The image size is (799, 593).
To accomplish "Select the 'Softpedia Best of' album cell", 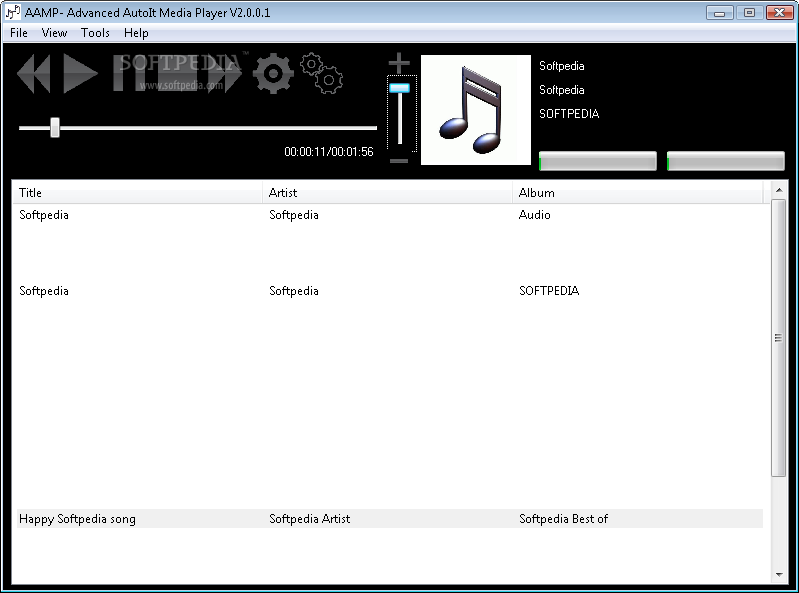I will tap(563, 519).
